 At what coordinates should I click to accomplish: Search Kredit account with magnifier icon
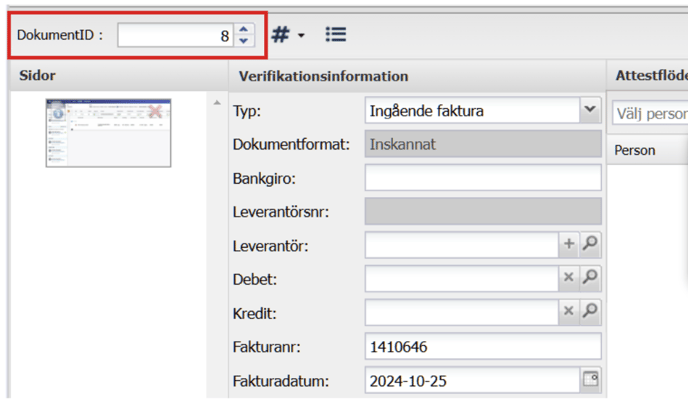pos(590,311)
